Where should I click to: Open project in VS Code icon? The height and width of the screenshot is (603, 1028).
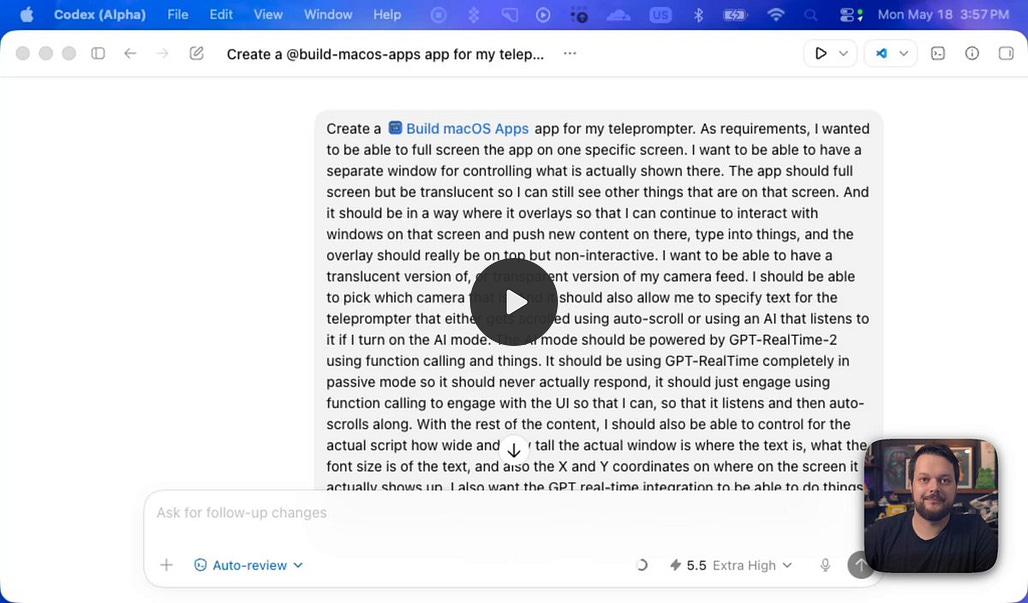[882, 54]
